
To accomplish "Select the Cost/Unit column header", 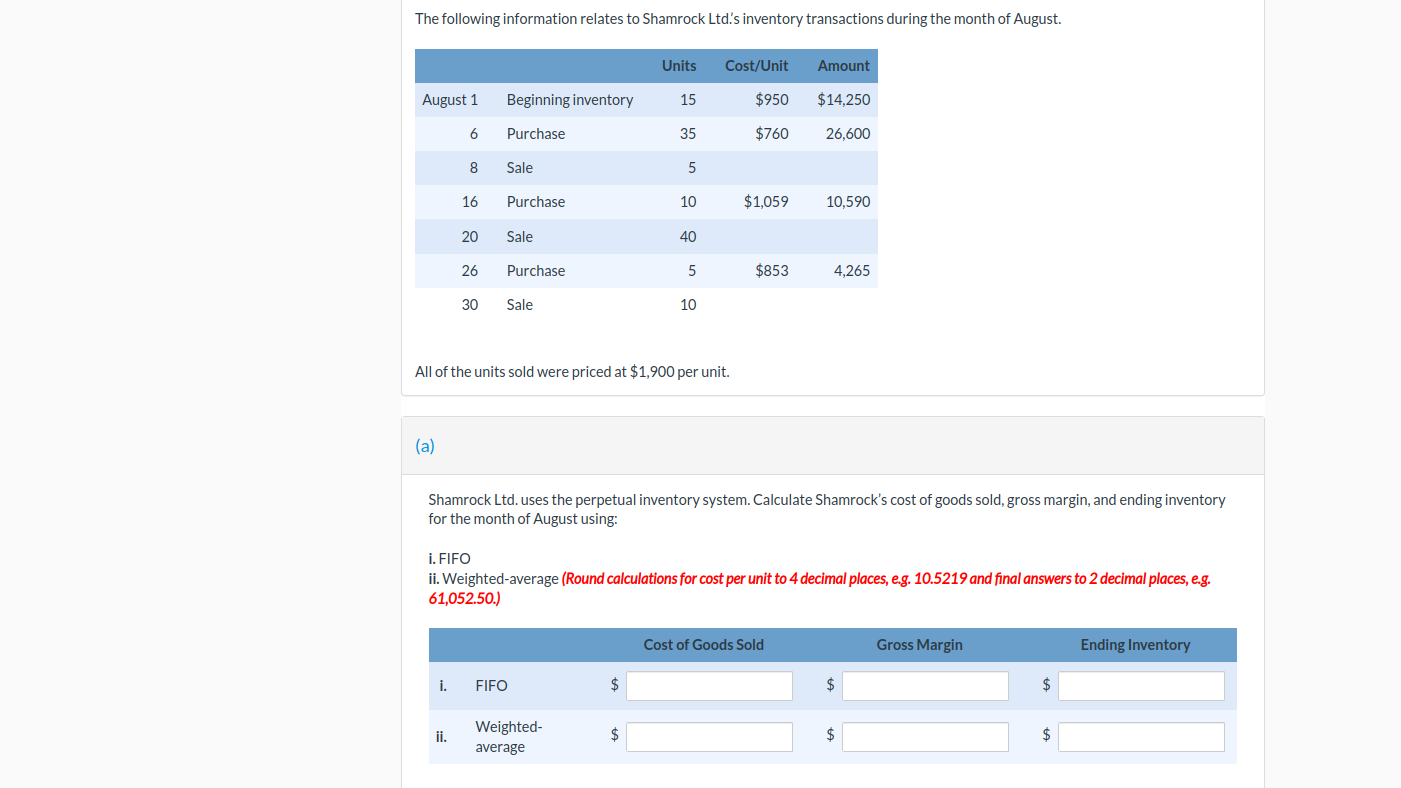I will pos(756,66).
